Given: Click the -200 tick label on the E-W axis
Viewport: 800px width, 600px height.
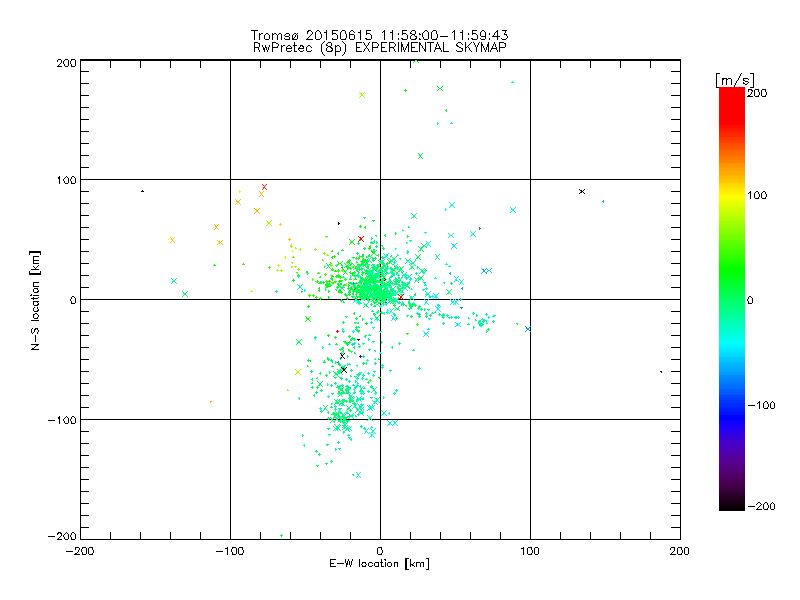Looking at the screenshot, I should click(x=80, y=551).
